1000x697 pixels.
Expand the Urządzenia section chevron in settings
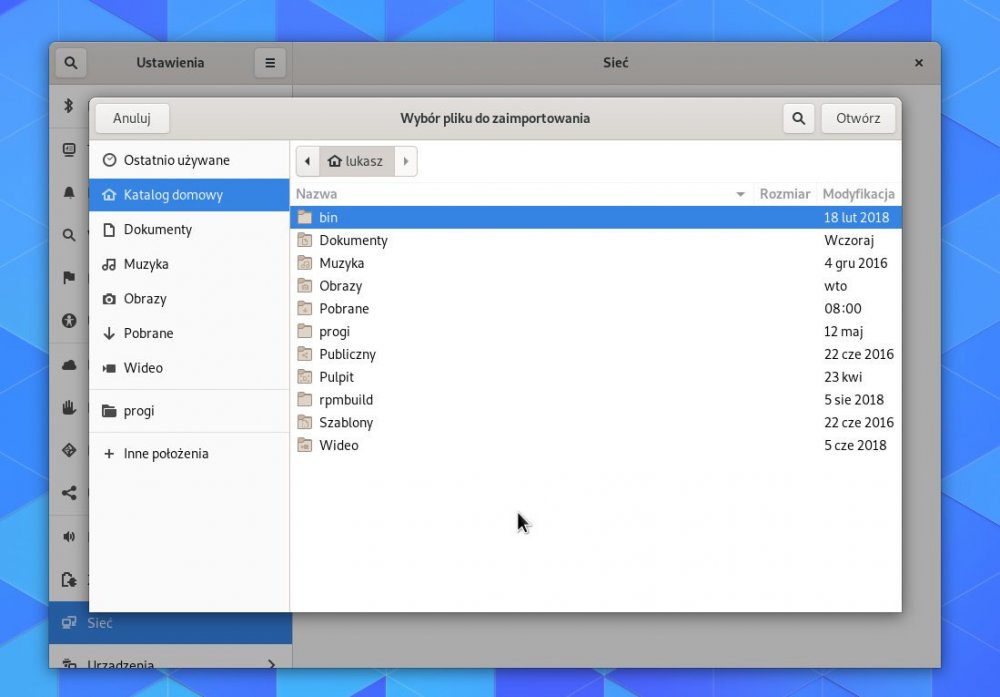pyautogui.click(x=272, y=664)
